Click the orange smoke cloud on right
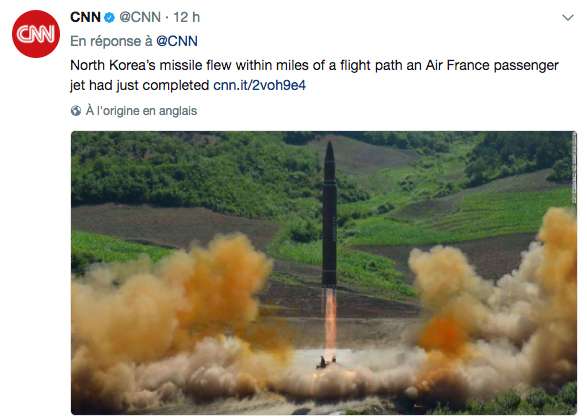587x420 pixels. [x=494, y=299]
